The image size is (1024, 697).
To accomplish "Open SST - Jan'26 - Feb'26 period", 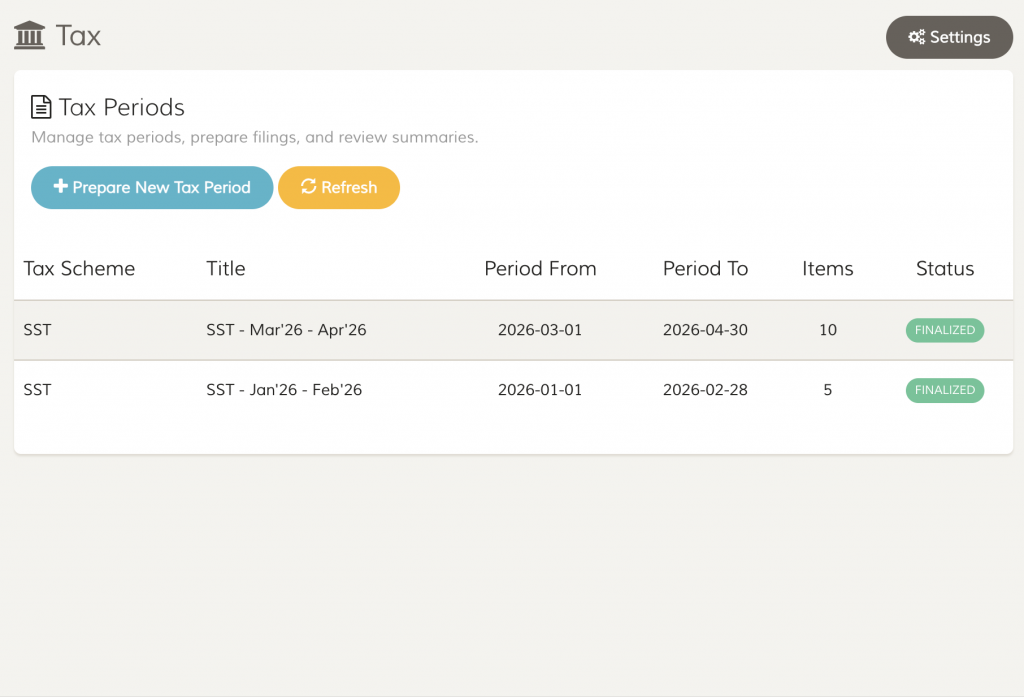I will [x=284, y=390].
